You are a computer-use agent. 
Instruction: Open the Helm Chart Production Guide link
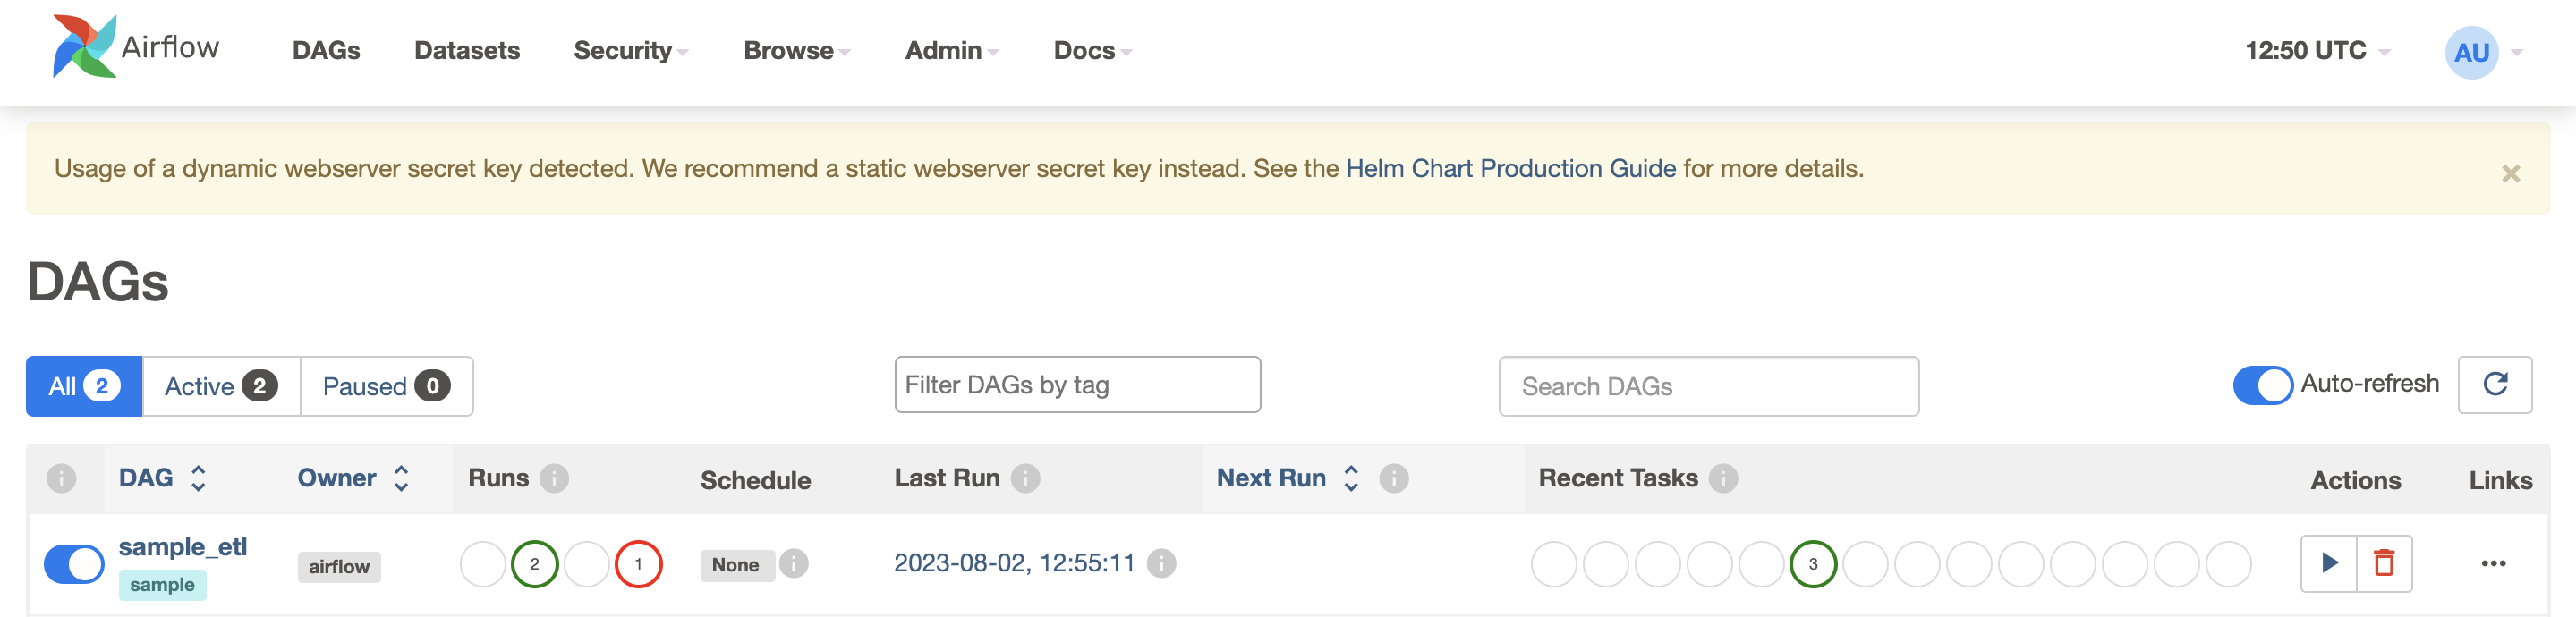[1510, 168]
